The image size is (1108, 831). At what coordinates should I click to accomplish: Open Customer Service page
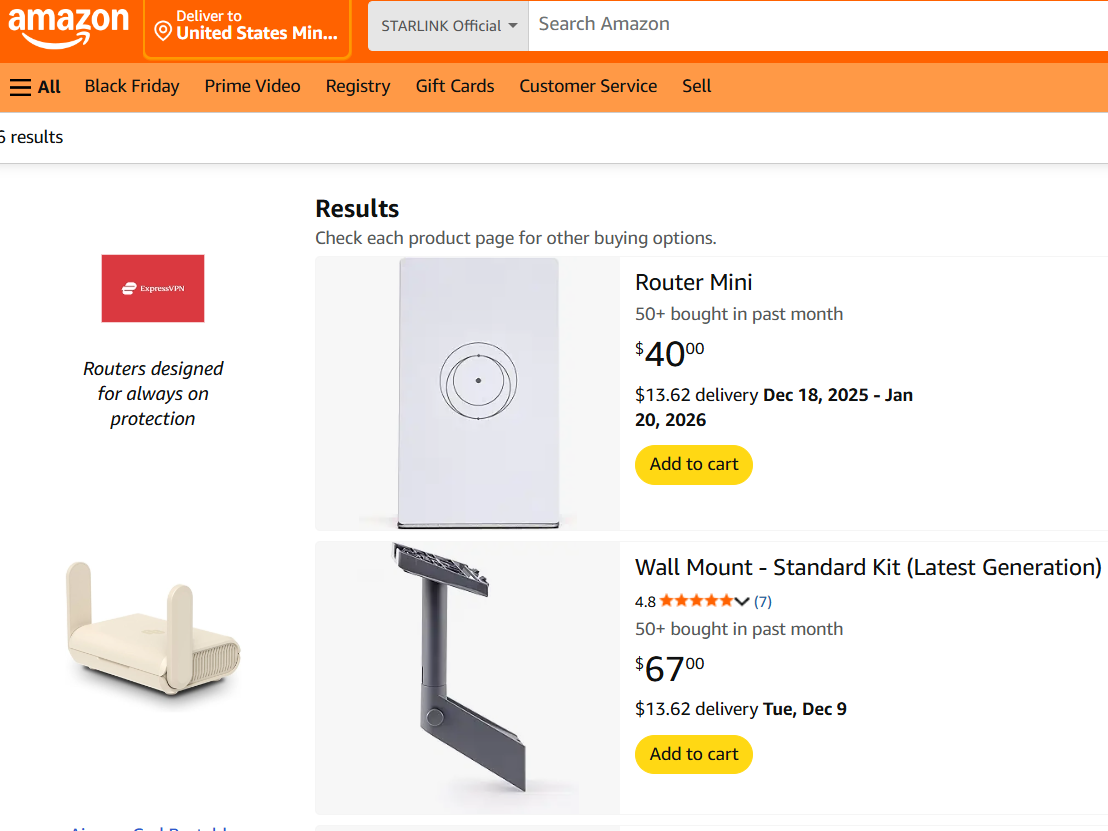(x=588, y=86)
